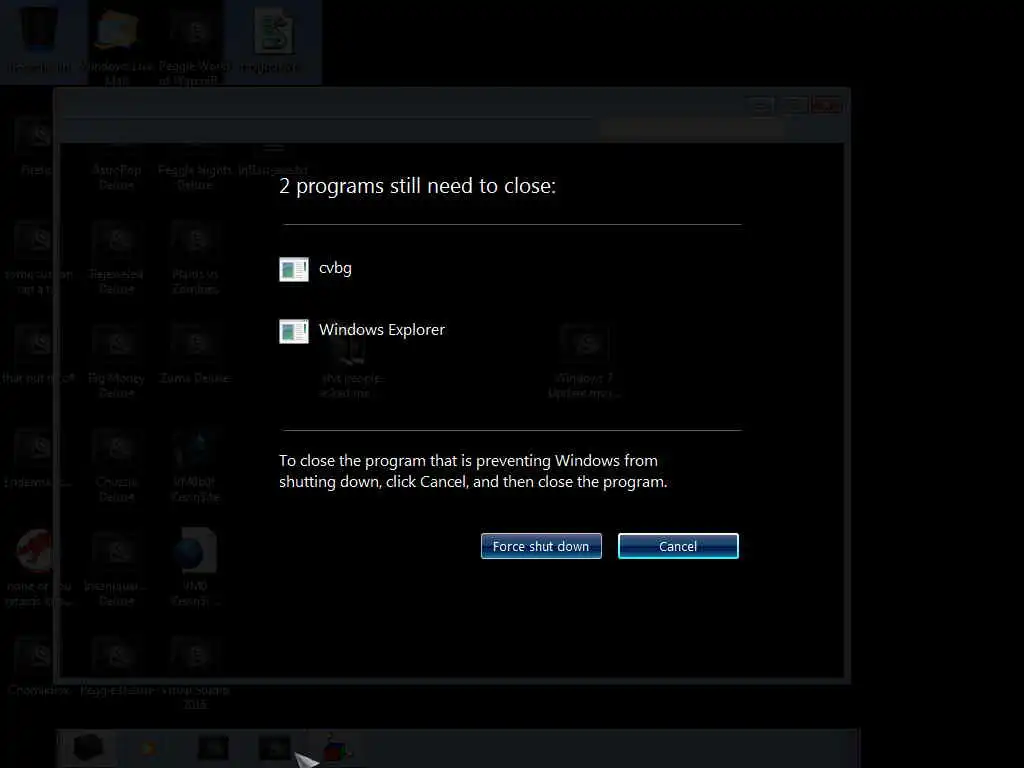Open the dimmed Big Money Deluxe desktop icon
This screenshot has width=1024, height=768.
pyautogui.click(x=116, y=362)
